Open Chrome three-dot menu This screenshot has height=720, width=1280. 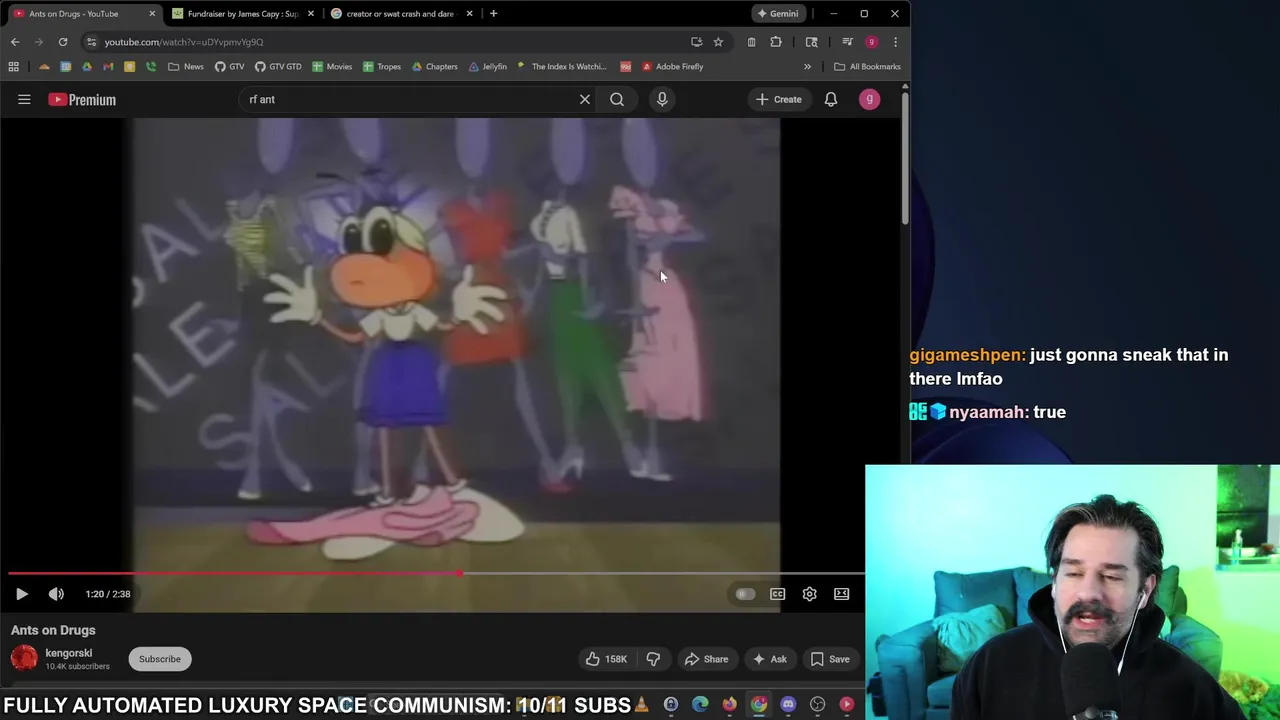895,42
